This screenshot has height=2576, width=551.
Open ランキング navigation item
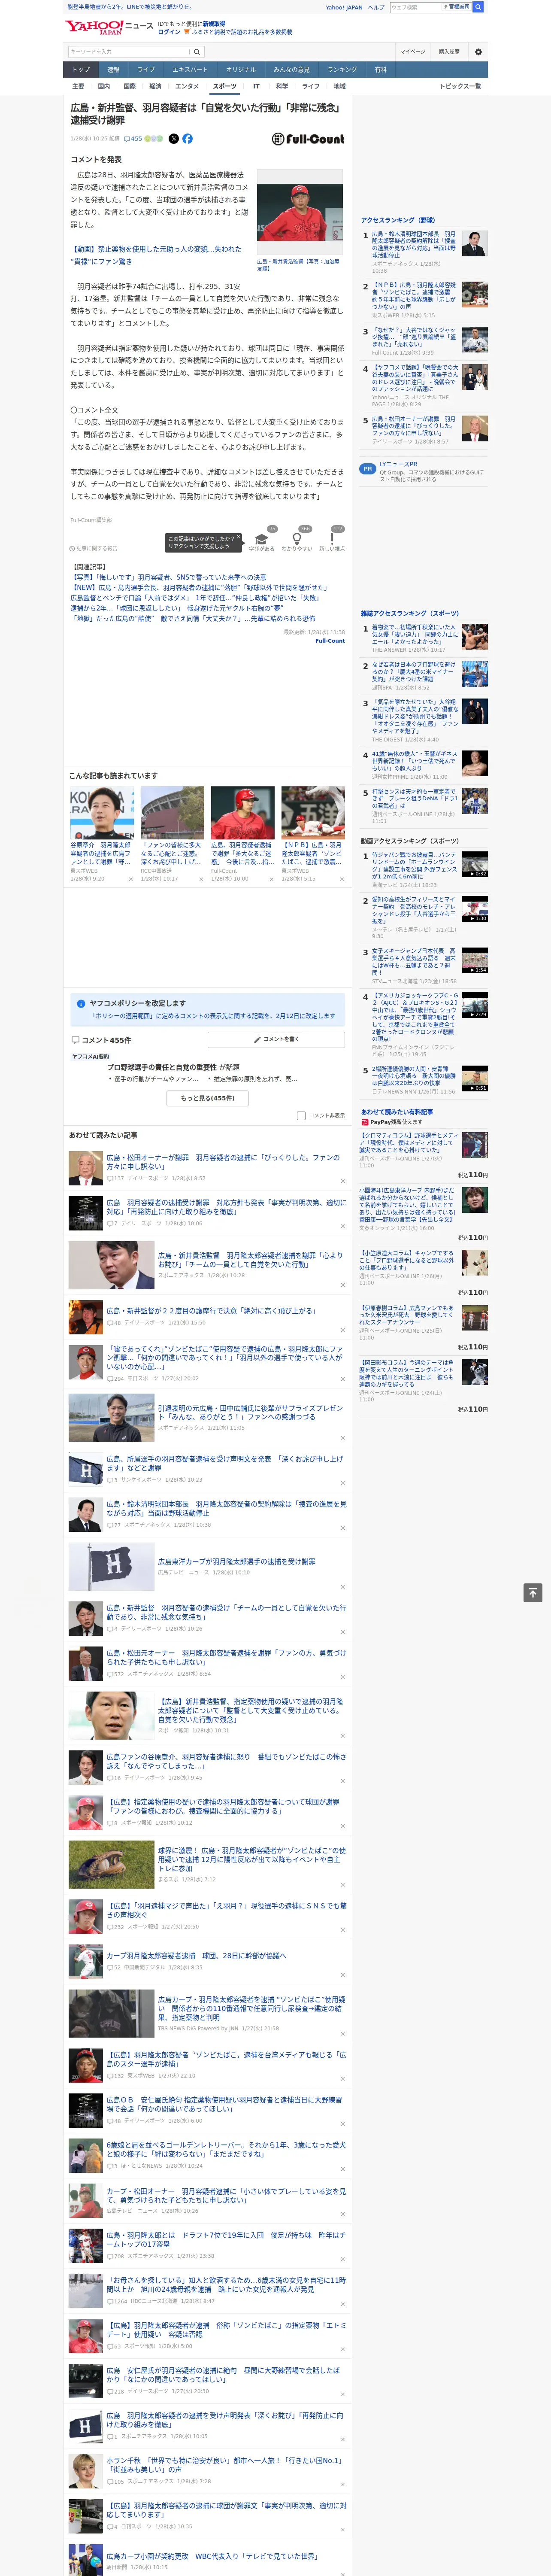tap(342, 70)
